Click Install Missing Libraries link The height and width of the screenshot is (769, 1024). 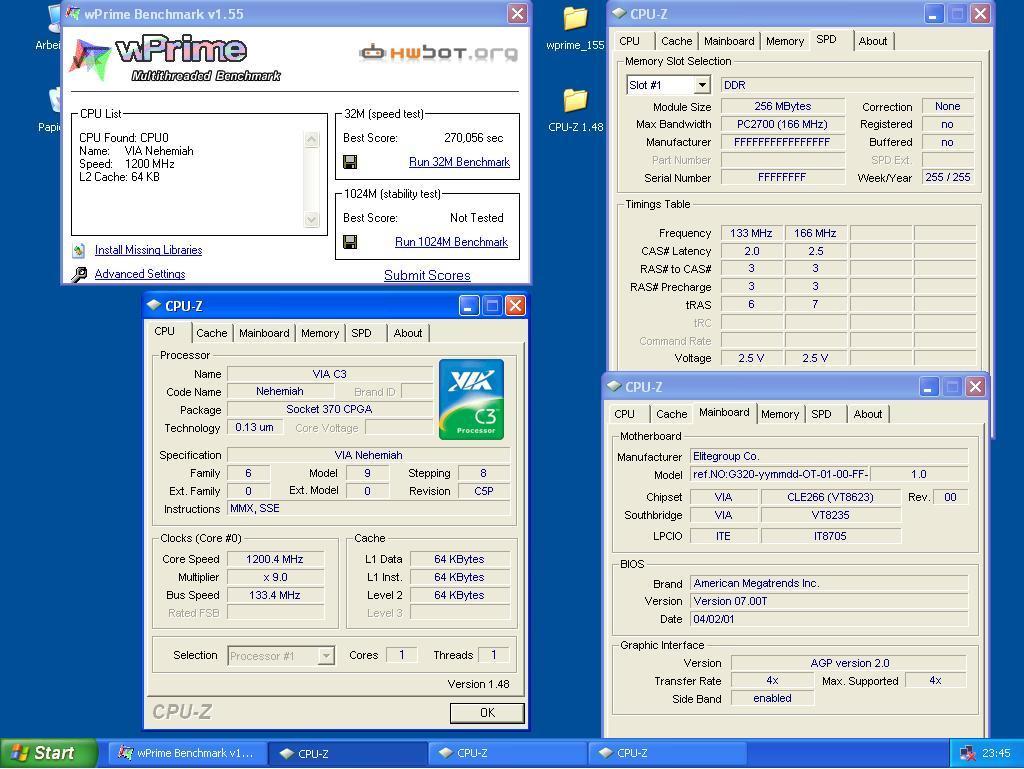(148, 250)
